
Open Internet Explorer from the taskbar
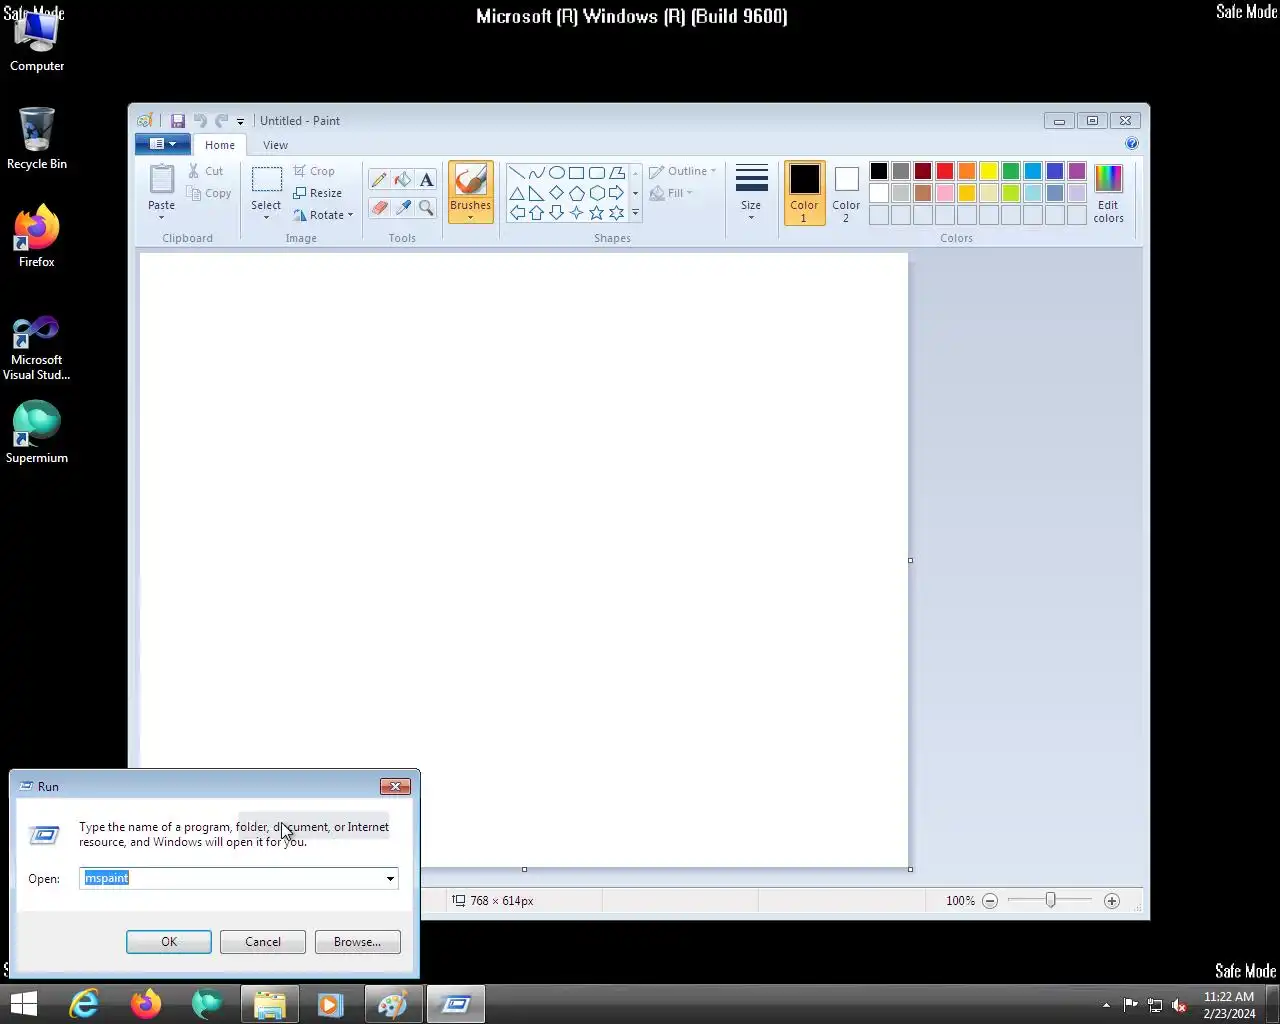[x=84, y=1004]
